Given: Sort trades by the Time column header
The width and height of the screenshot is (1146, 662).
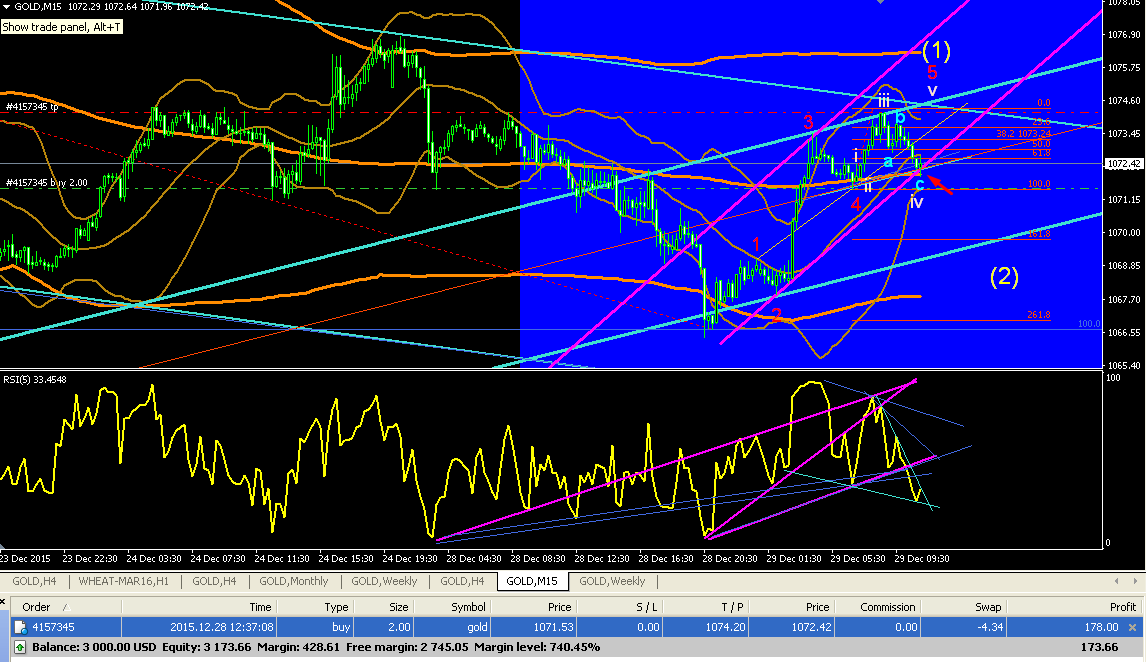Looking at the screenshot, I should 199,607.
